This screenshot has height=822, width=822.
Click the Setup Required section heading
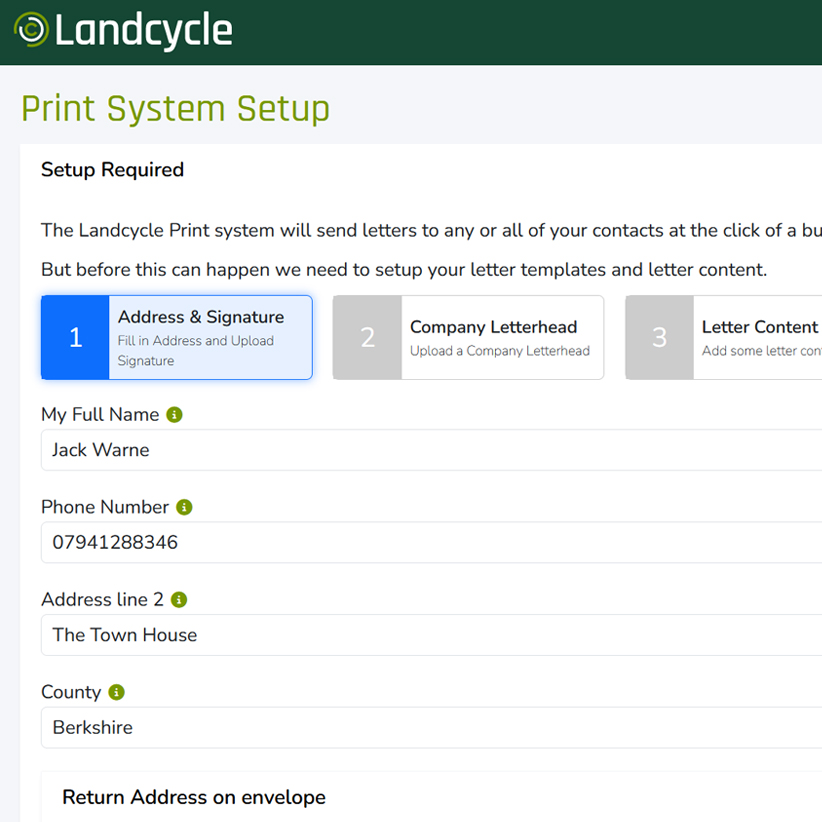point(113,170)
